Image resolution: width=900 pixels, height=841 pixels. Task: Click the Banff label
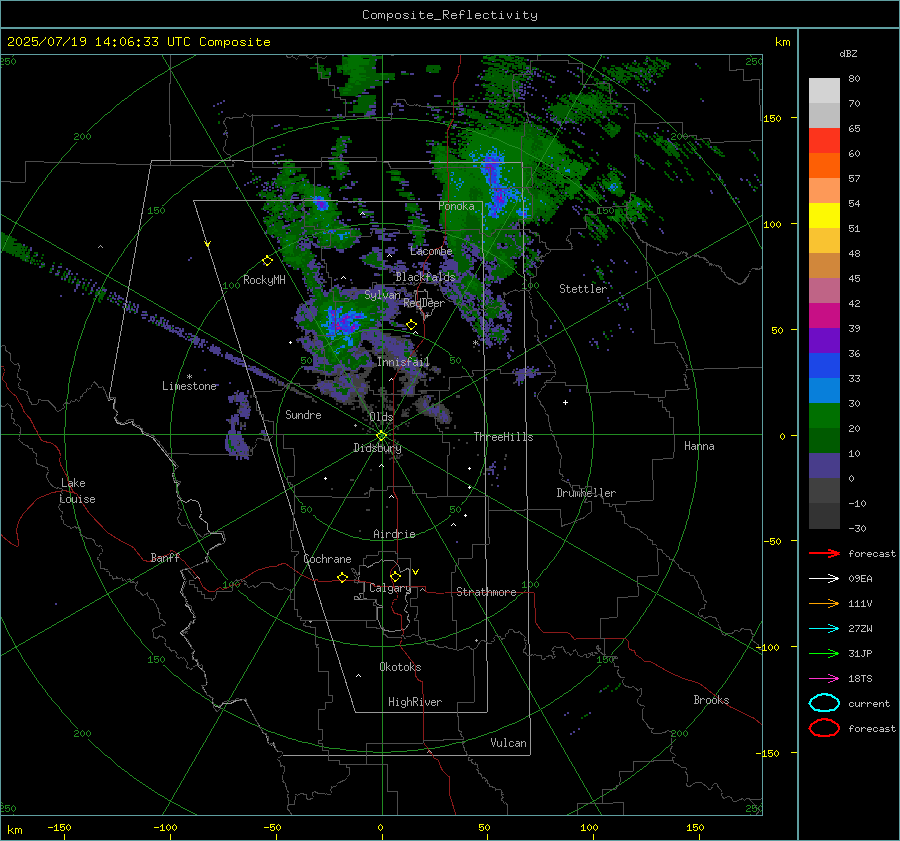(165, 557)
